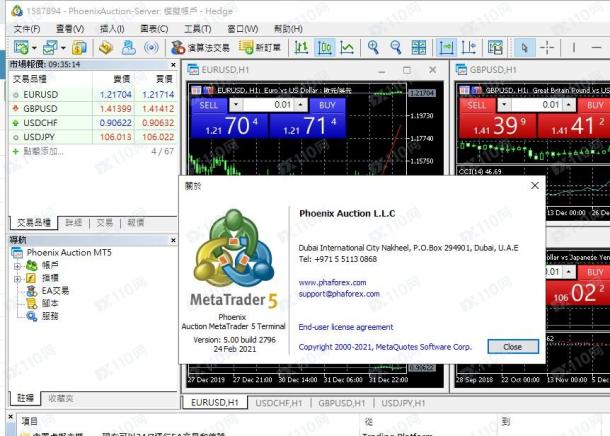The image size is (610, 436).
Task: Open the Charts menu (圖表)
Action: (x=154, y=29)
